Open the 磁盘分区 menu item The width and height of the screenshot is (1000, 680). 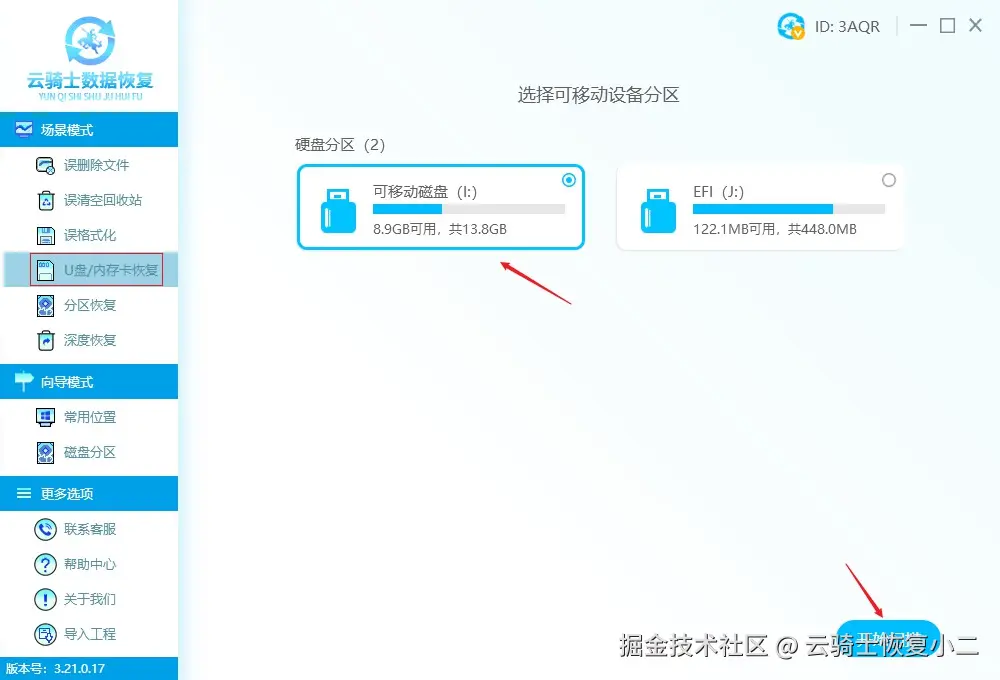pos(89,452)
